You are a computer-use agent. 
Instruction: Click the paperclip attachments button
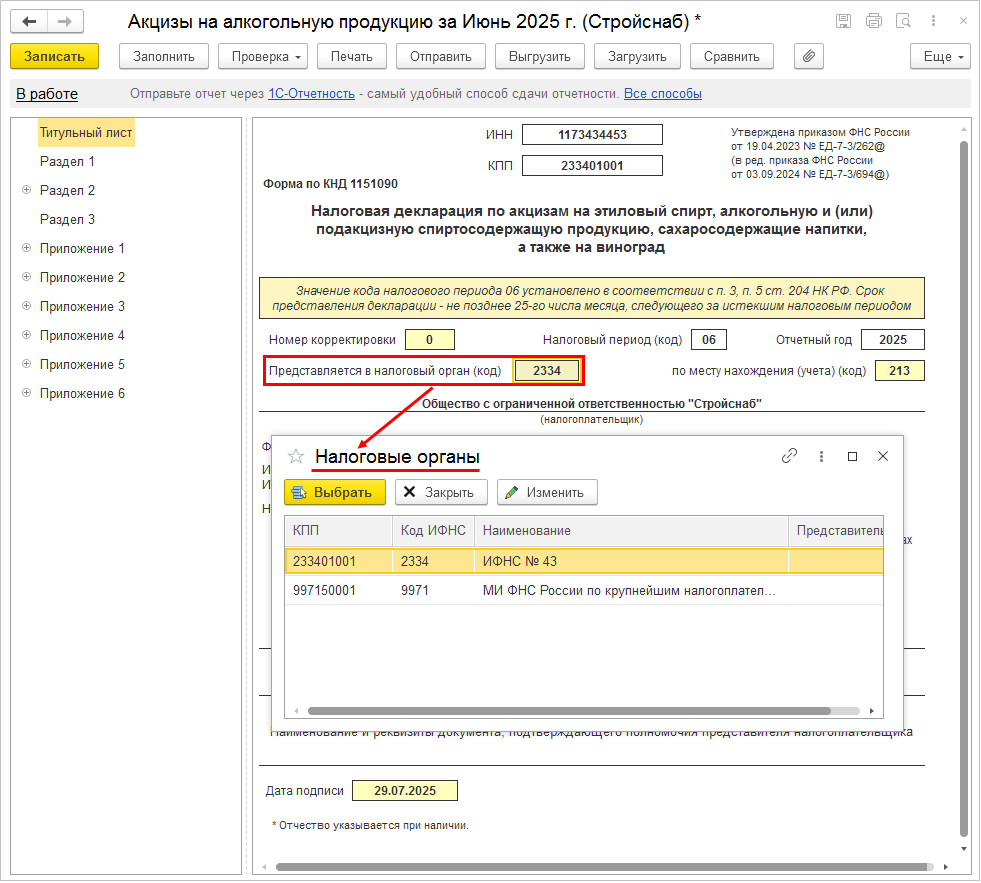click(x=808, y=57)
